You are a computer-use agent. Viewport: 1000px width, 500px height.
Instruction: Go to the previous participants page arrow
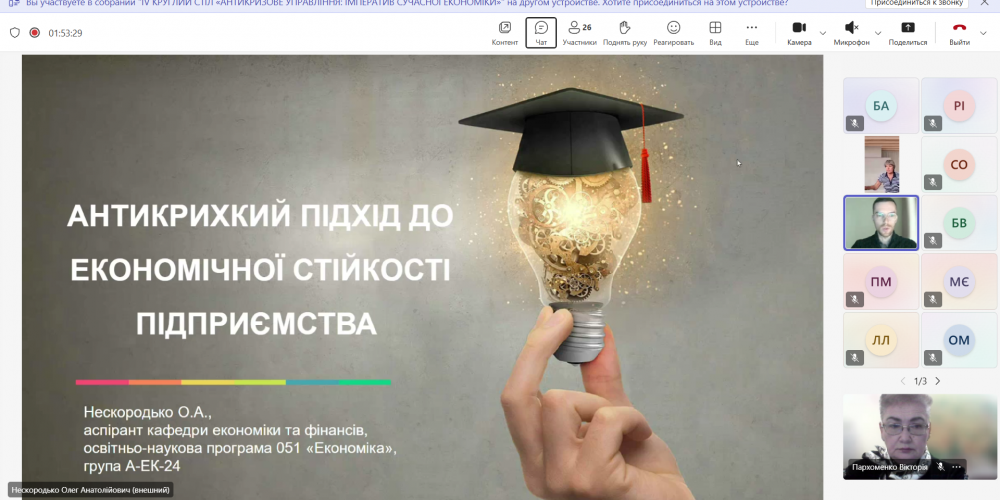coord(902,381)
